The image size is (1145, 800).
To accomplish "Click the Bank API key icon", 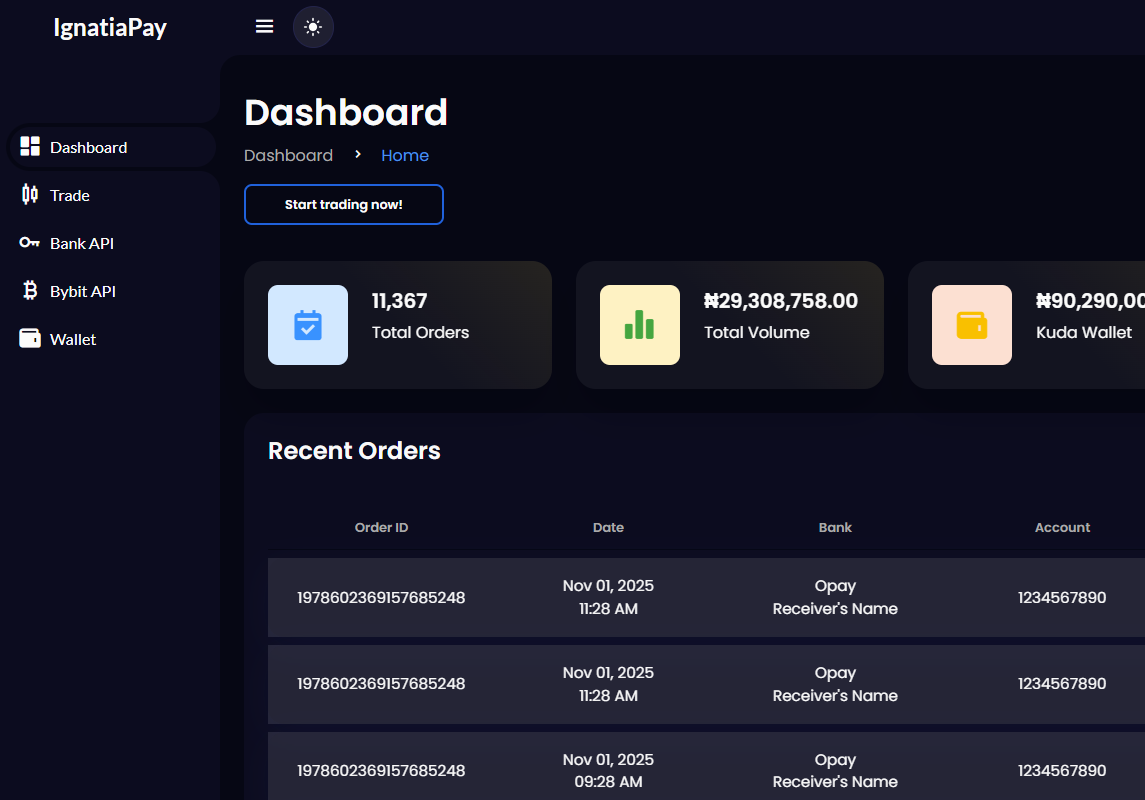I will tap(30, 242).
